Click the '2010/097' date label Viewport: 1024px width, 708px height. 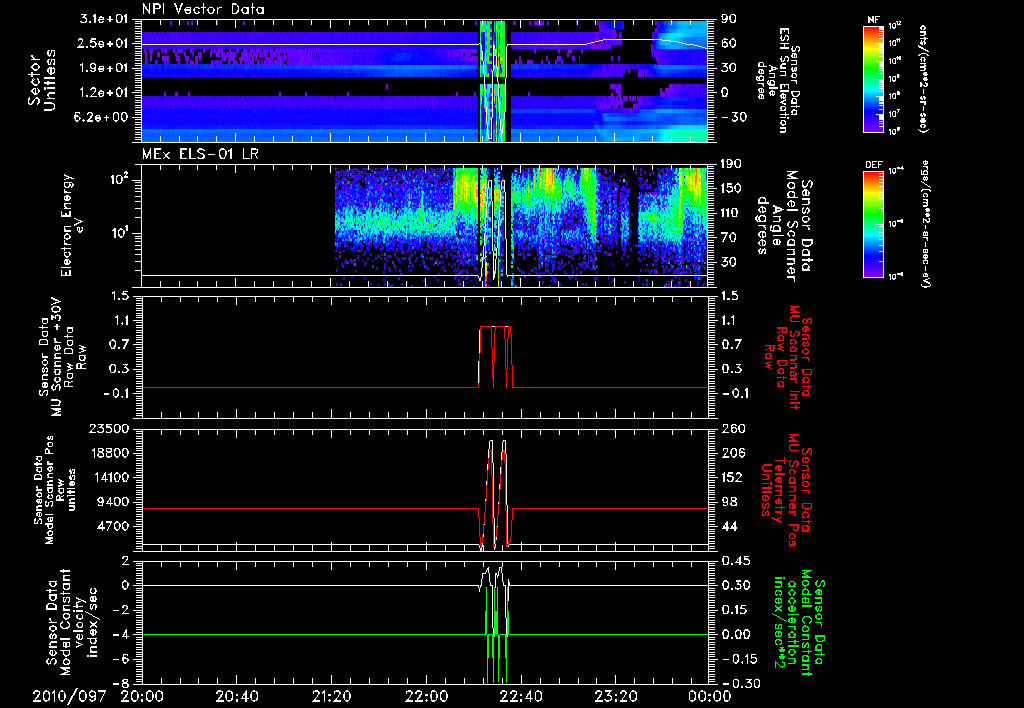[69, 697]
